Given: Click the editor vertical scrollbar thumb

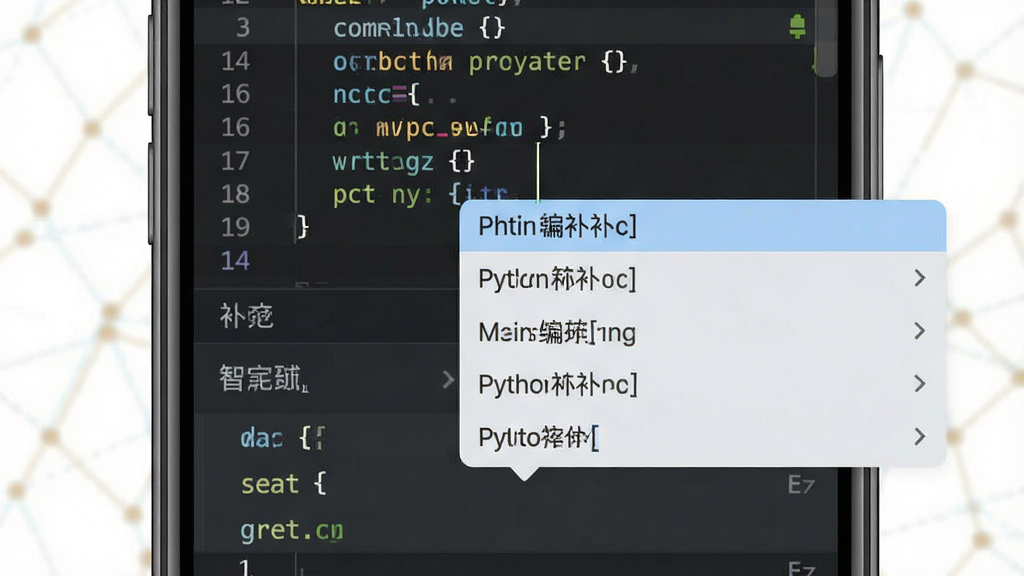Looking at the screenshot, I should pos(825,39).
